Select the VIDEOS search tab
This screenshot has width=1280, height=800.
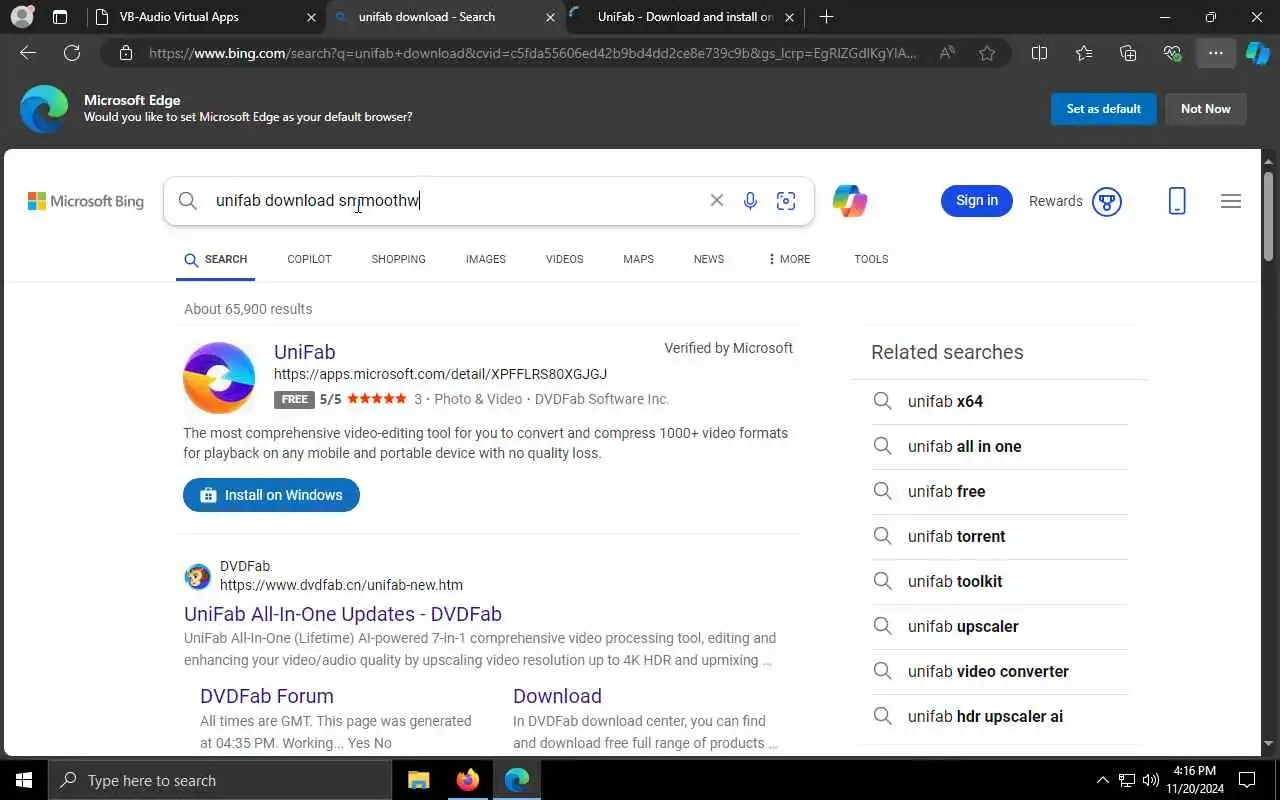tap(564, 259)
